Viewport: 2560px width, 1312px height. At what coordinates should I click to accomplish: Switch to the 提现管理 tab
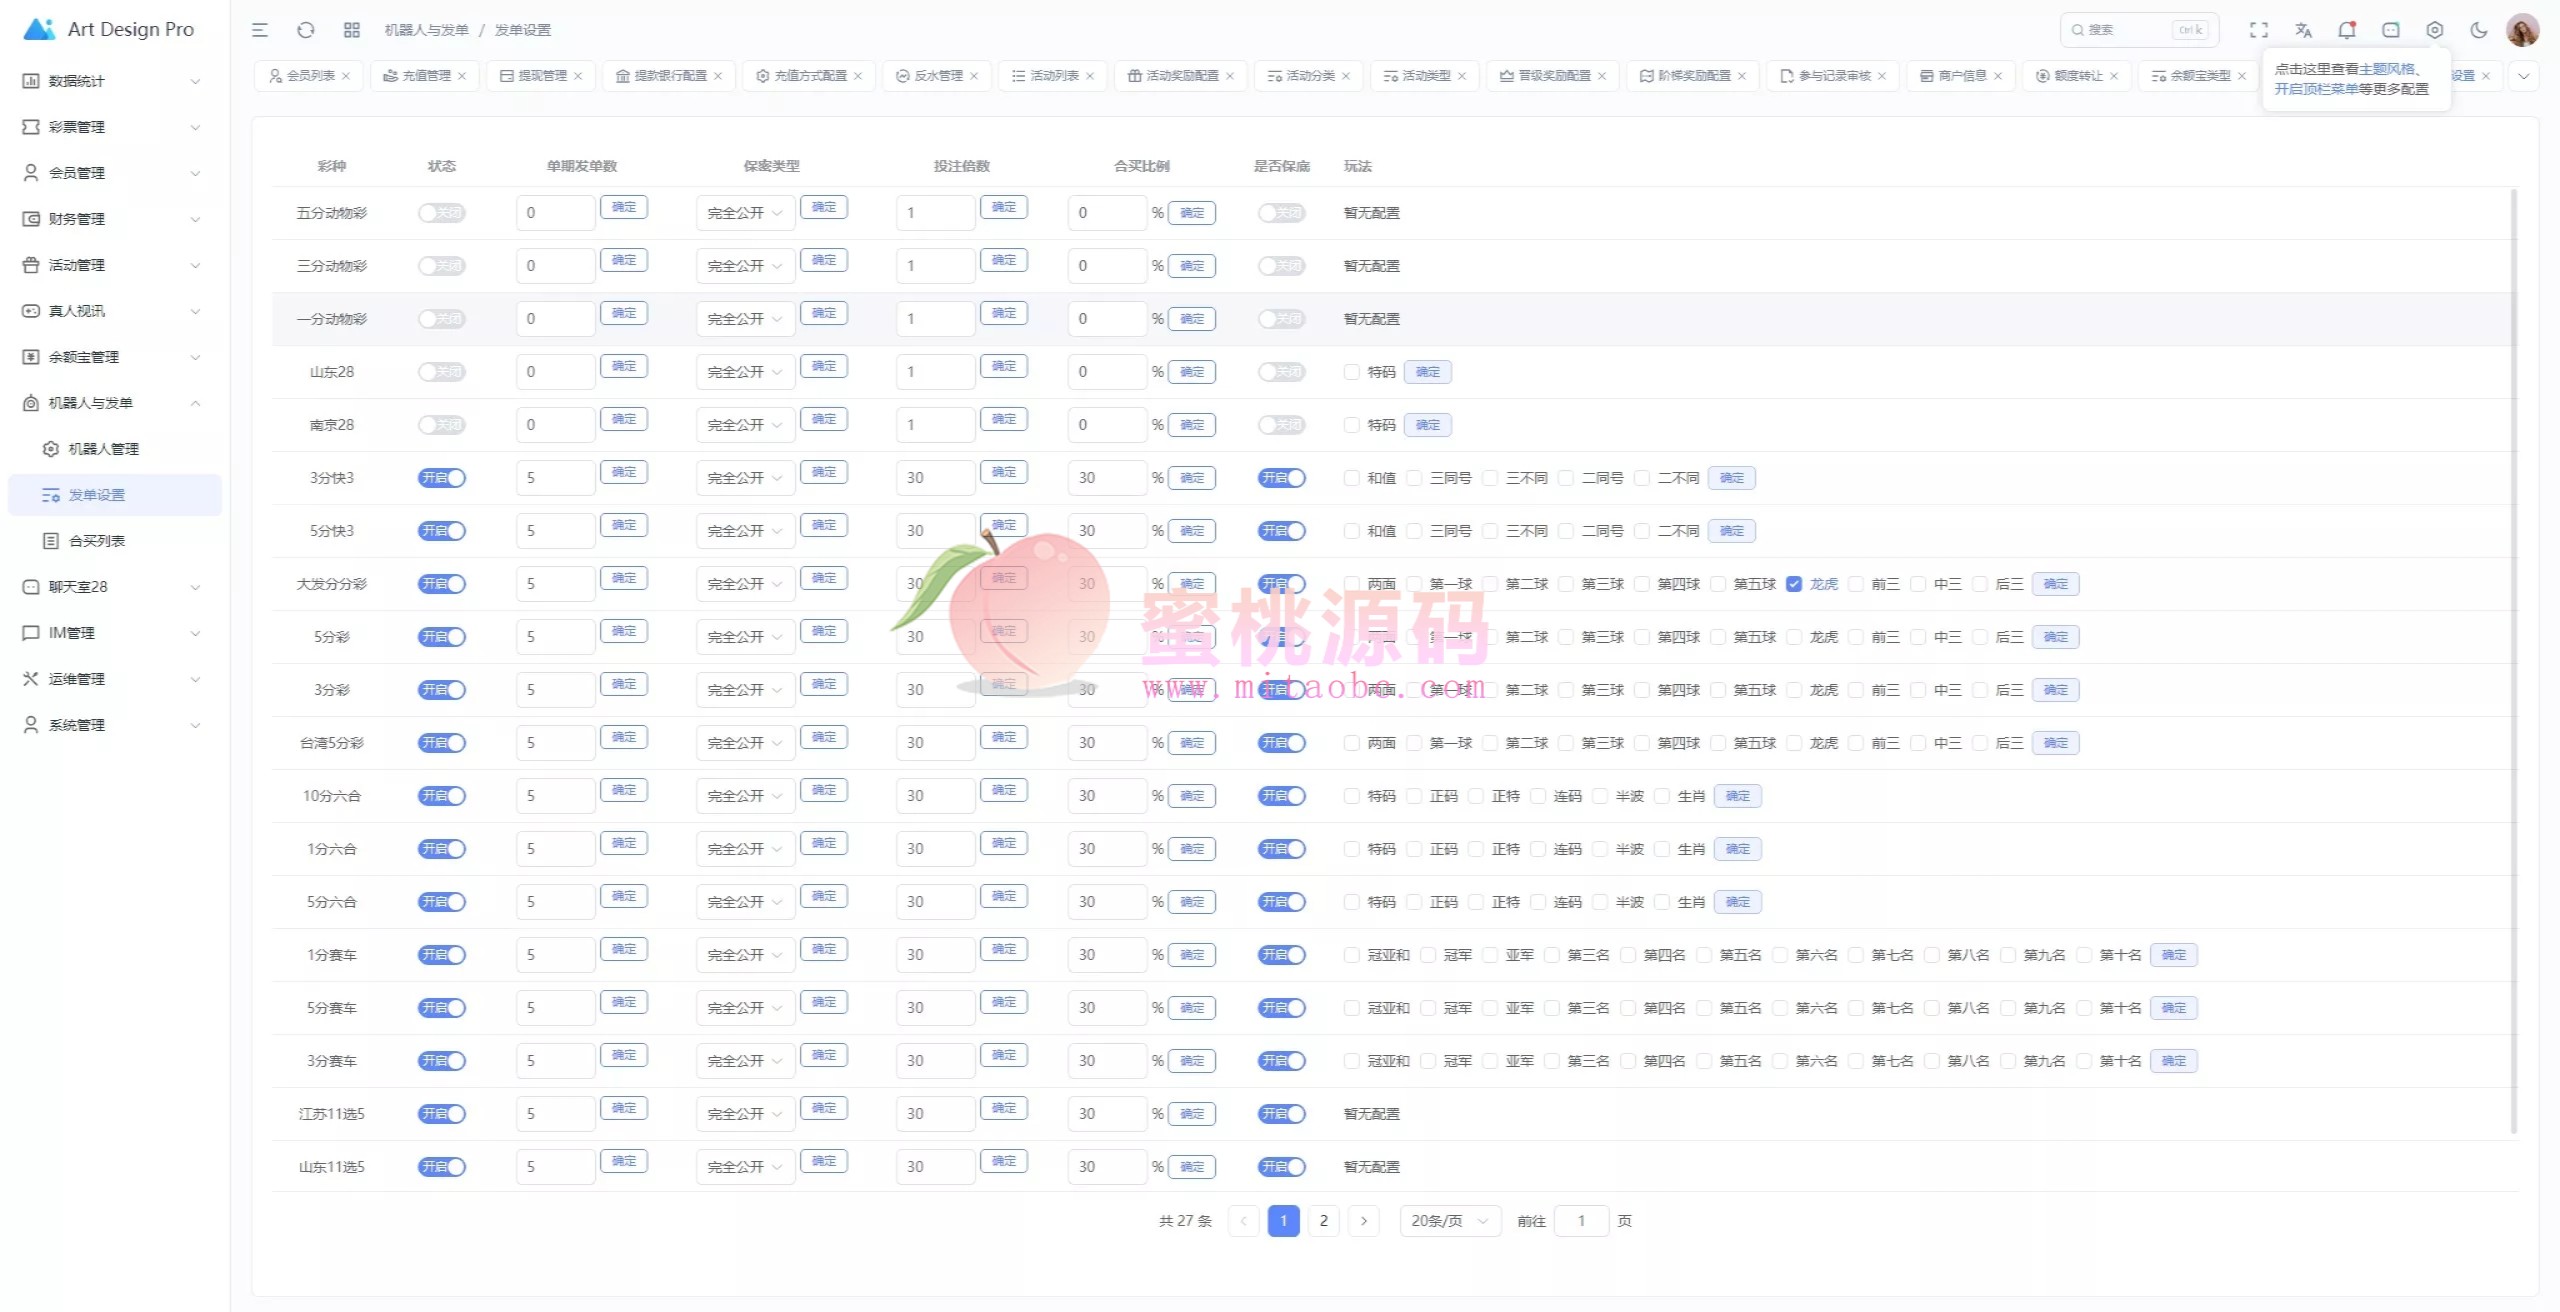click(541, 76)
